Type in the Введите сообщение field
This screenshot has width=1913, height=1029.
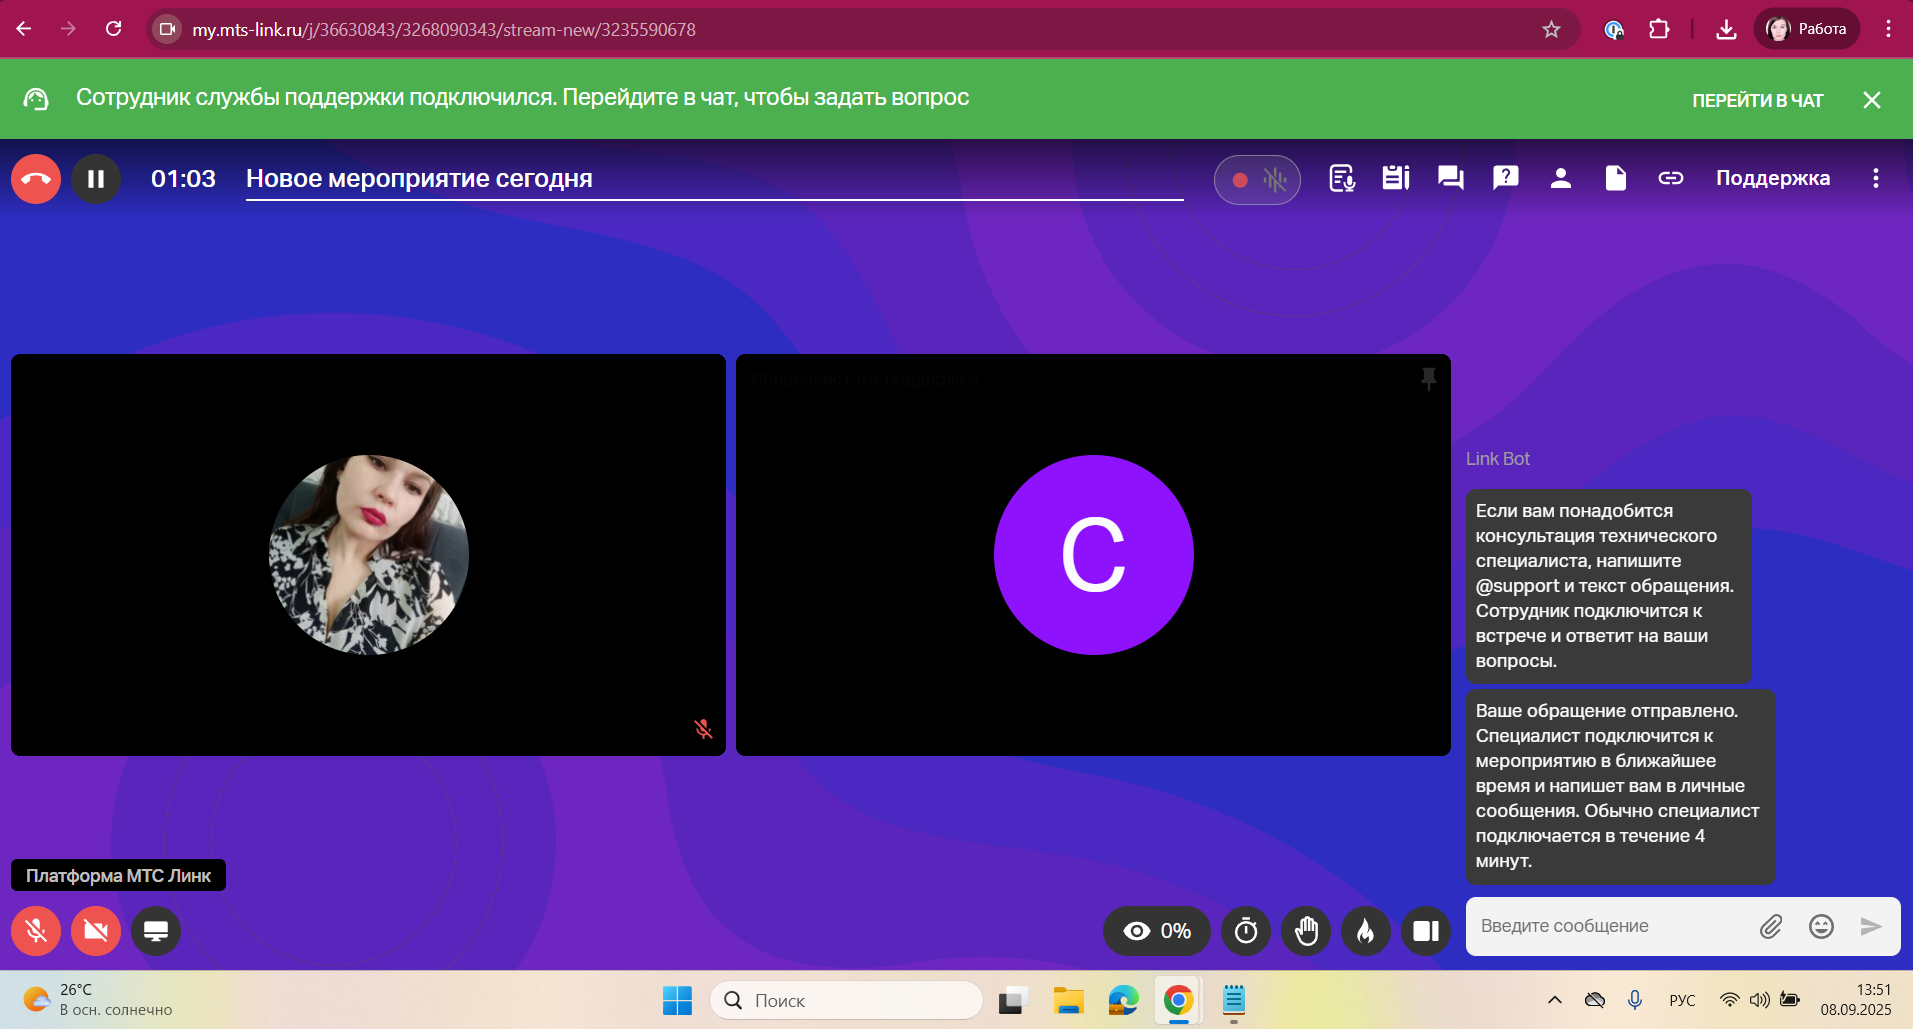click(x=1610, y=926)
